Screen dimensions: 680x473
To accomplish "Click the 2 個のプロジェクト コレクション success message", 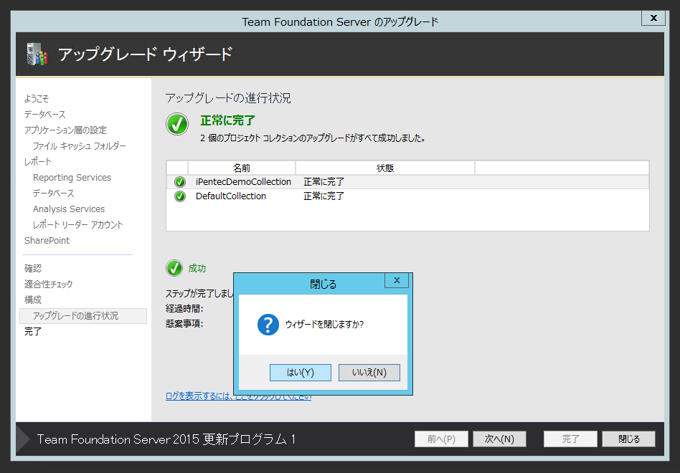I will point(312,138).
